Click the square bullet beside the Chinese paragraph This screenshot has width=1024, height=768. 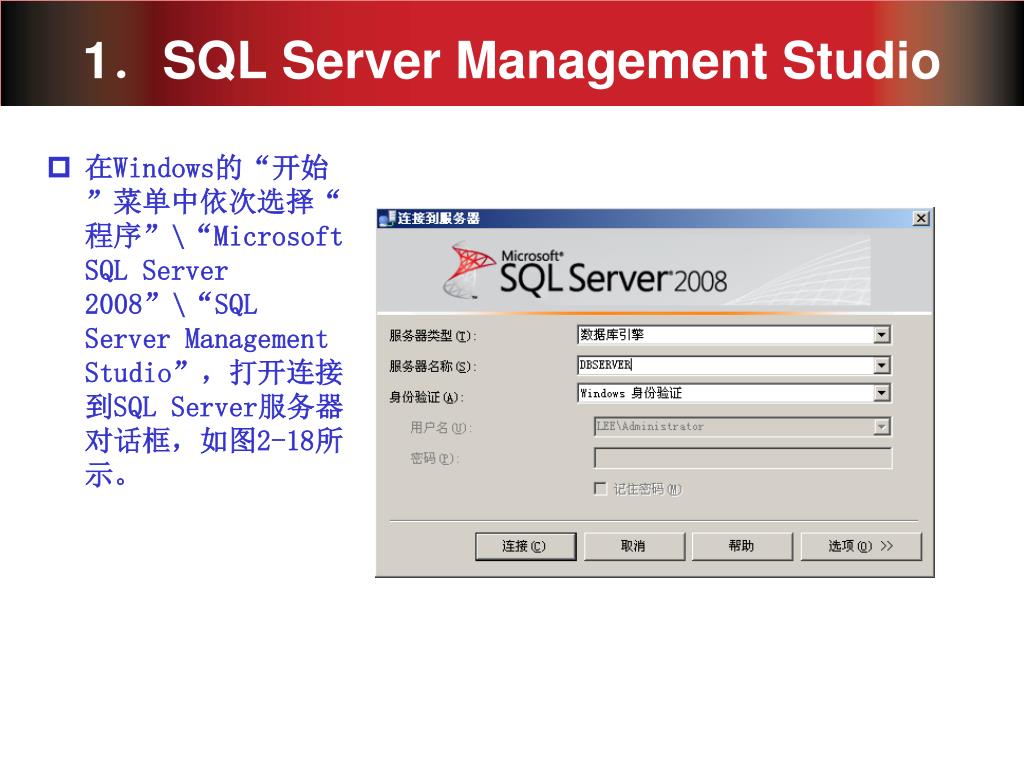pyautogui.click(x=59, y=167)
